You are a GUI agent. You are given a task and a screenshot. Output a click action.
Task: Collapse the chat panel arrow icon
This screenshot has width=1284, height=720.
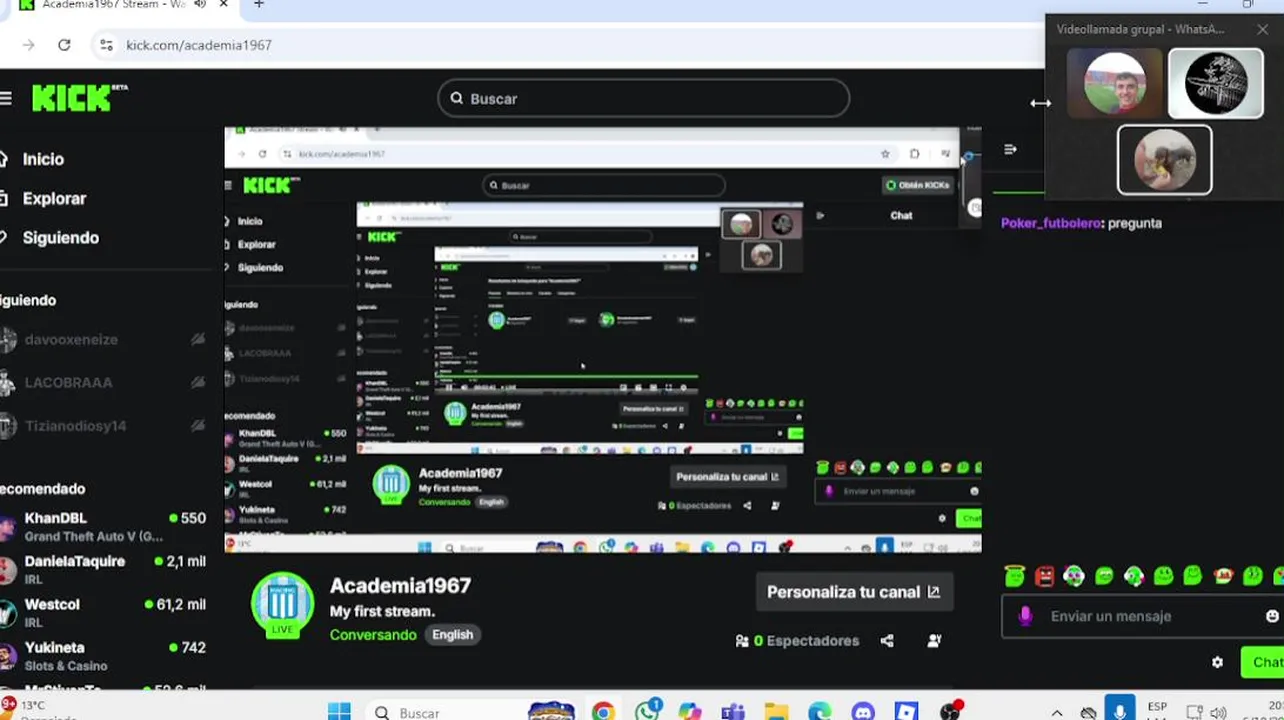(1010, 150)
